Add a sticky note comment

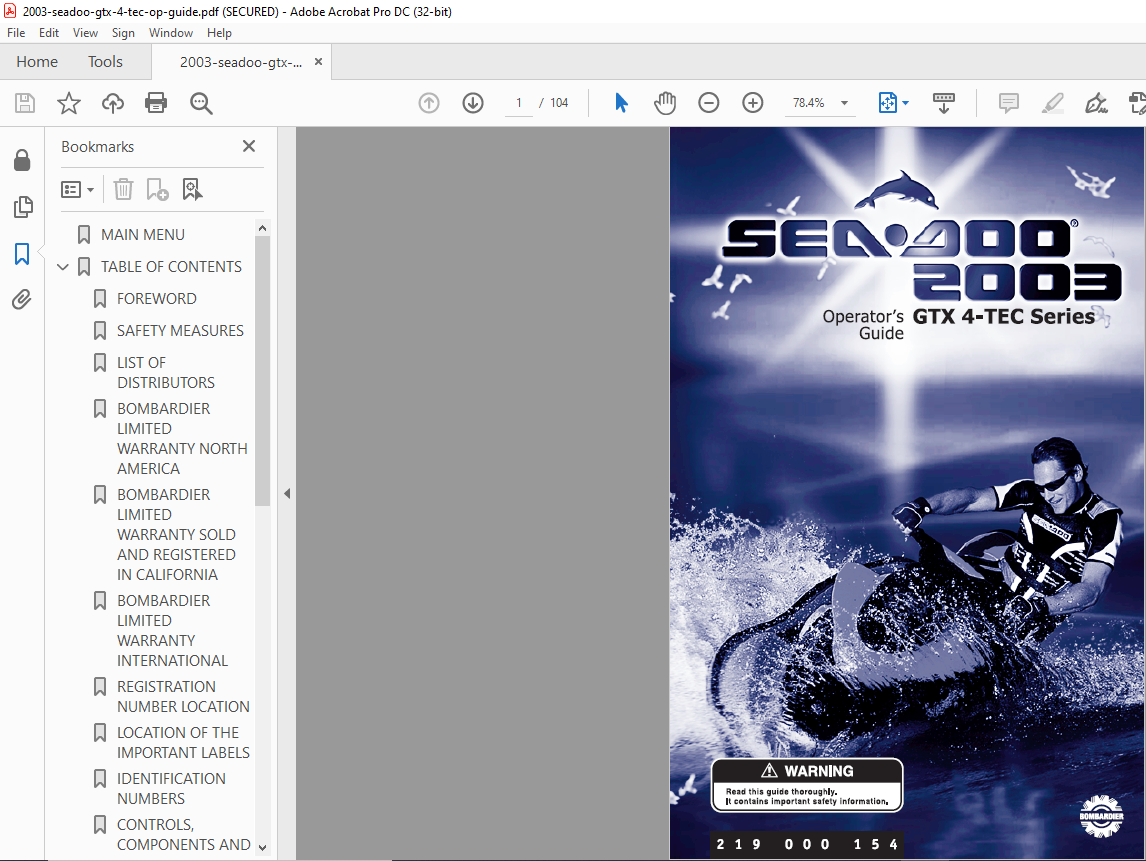point(1009,103)
